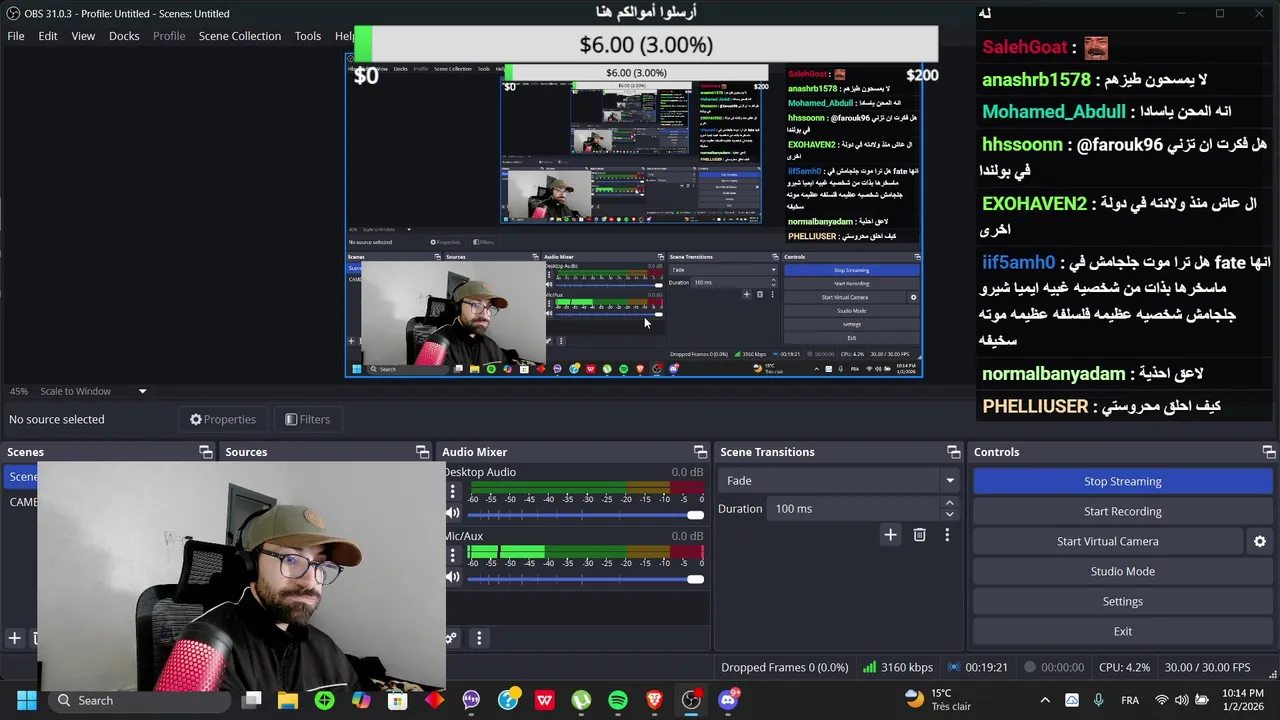Screen dimensions: 1280x720
Task: Click Dropped Frames 0 (0.0%) status
Action: tap(785, 667)
